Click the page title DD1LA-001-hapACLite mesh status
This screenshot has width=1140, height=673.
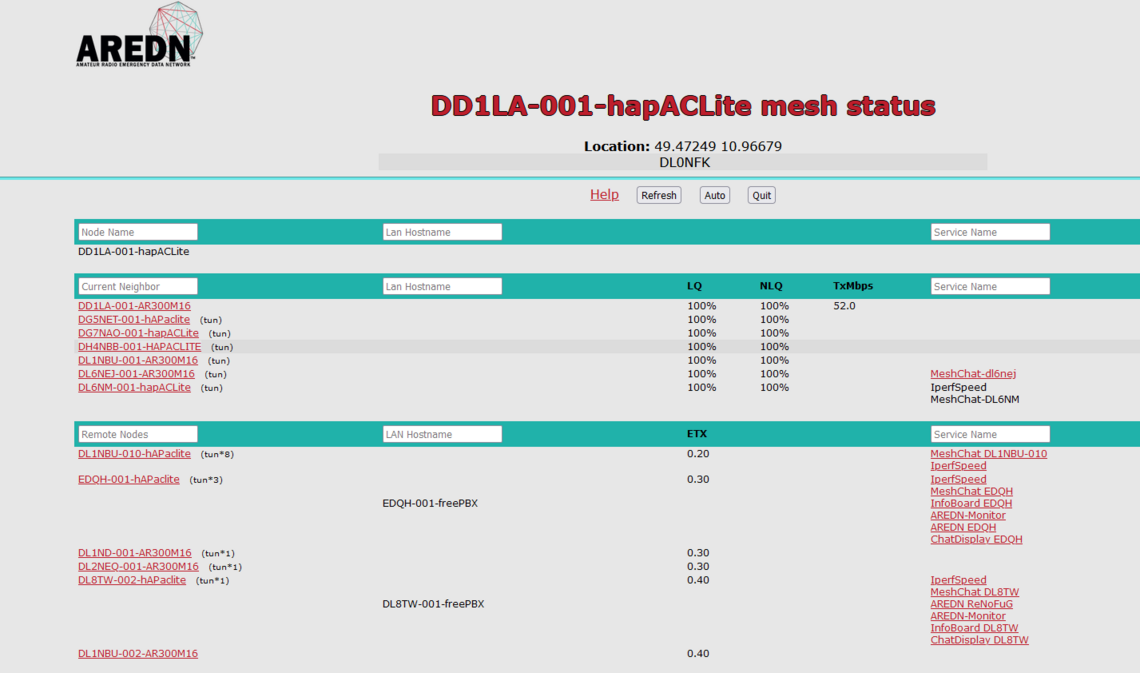pyautogui.click(x=683, y=106)
